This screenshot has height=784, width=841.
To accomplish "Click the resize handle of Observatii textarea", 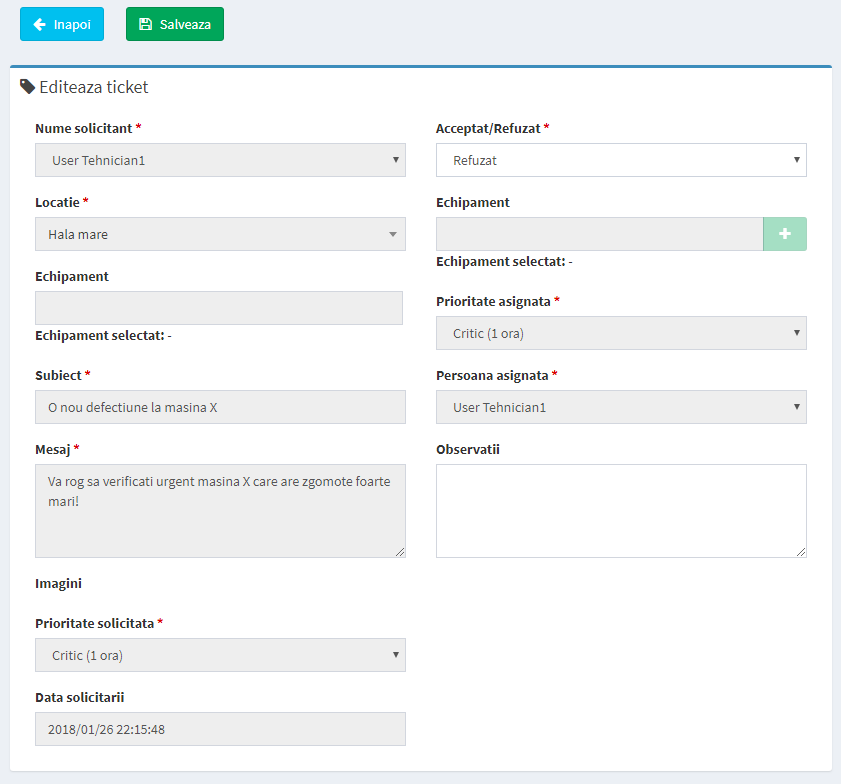I will pos(801,552).
